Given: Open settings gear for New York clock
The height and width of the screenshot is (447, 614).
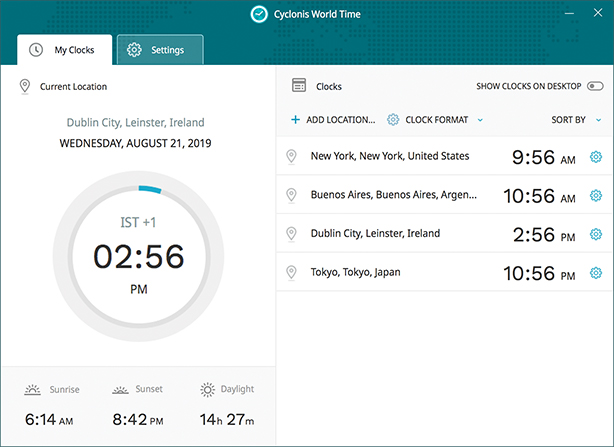Looking at the screenshot, I should [596, 157].
